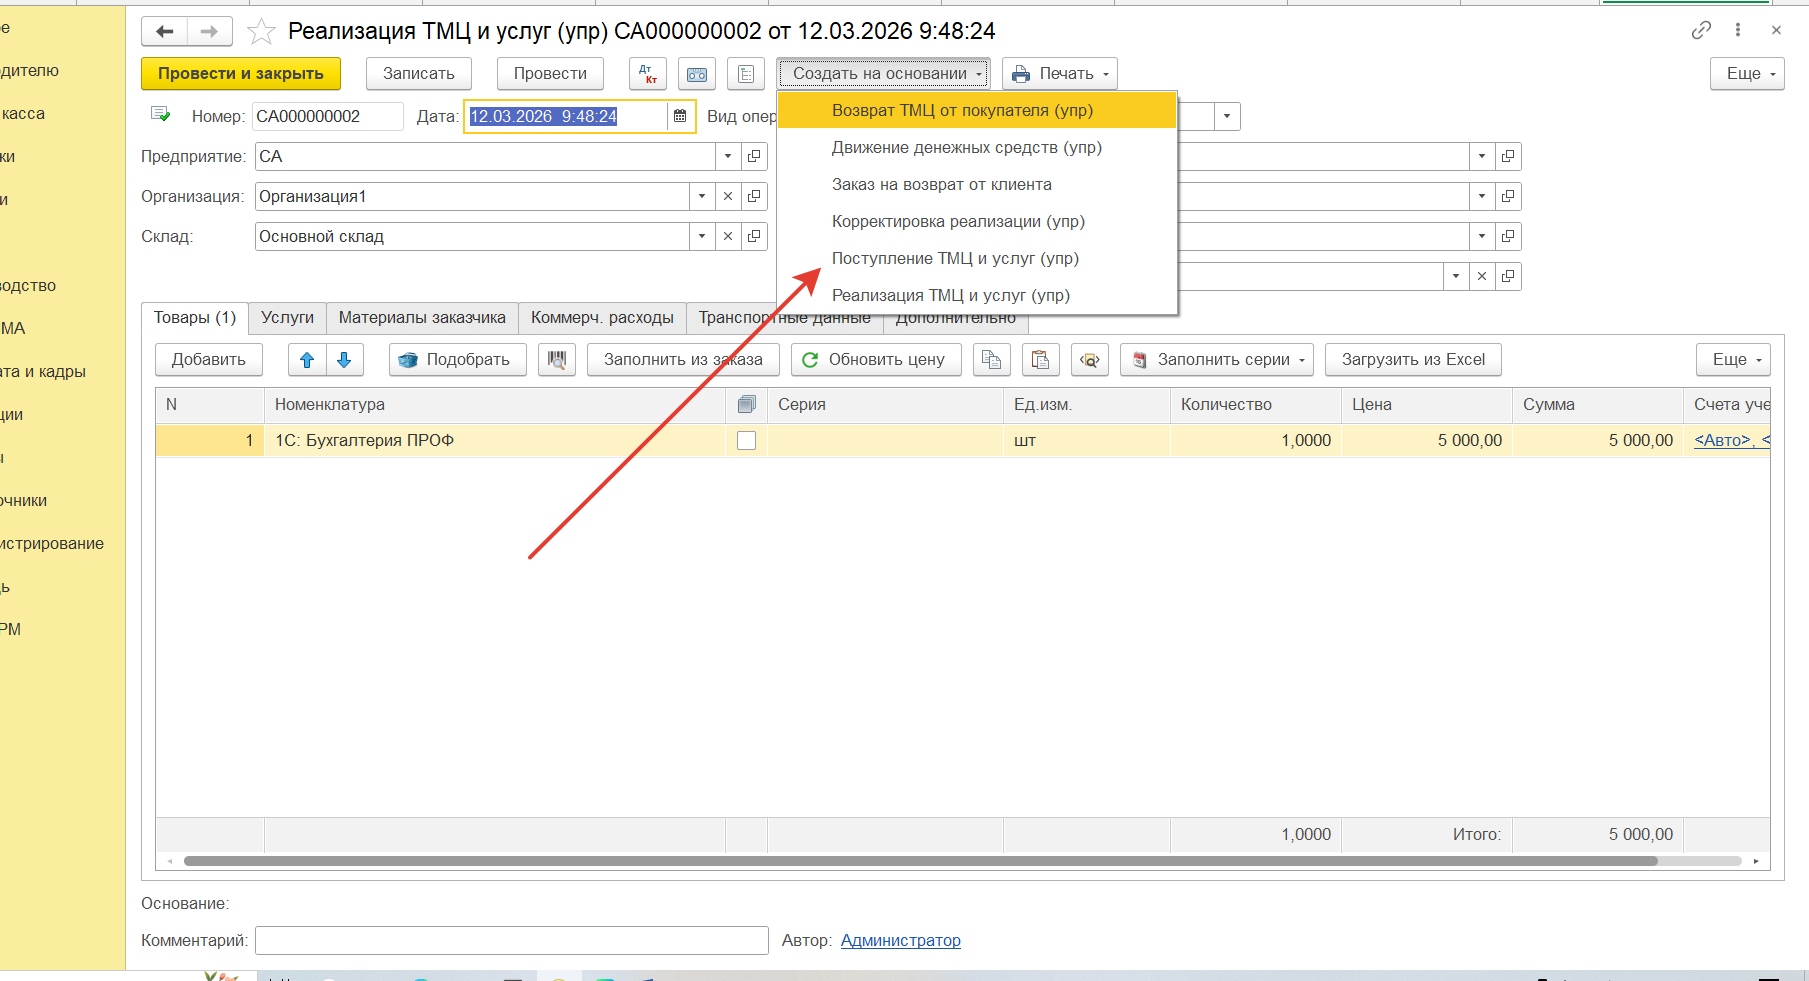Expand Вид операции dropdown arrow
Viewport: 1809px width, 981px height.
1227,116
